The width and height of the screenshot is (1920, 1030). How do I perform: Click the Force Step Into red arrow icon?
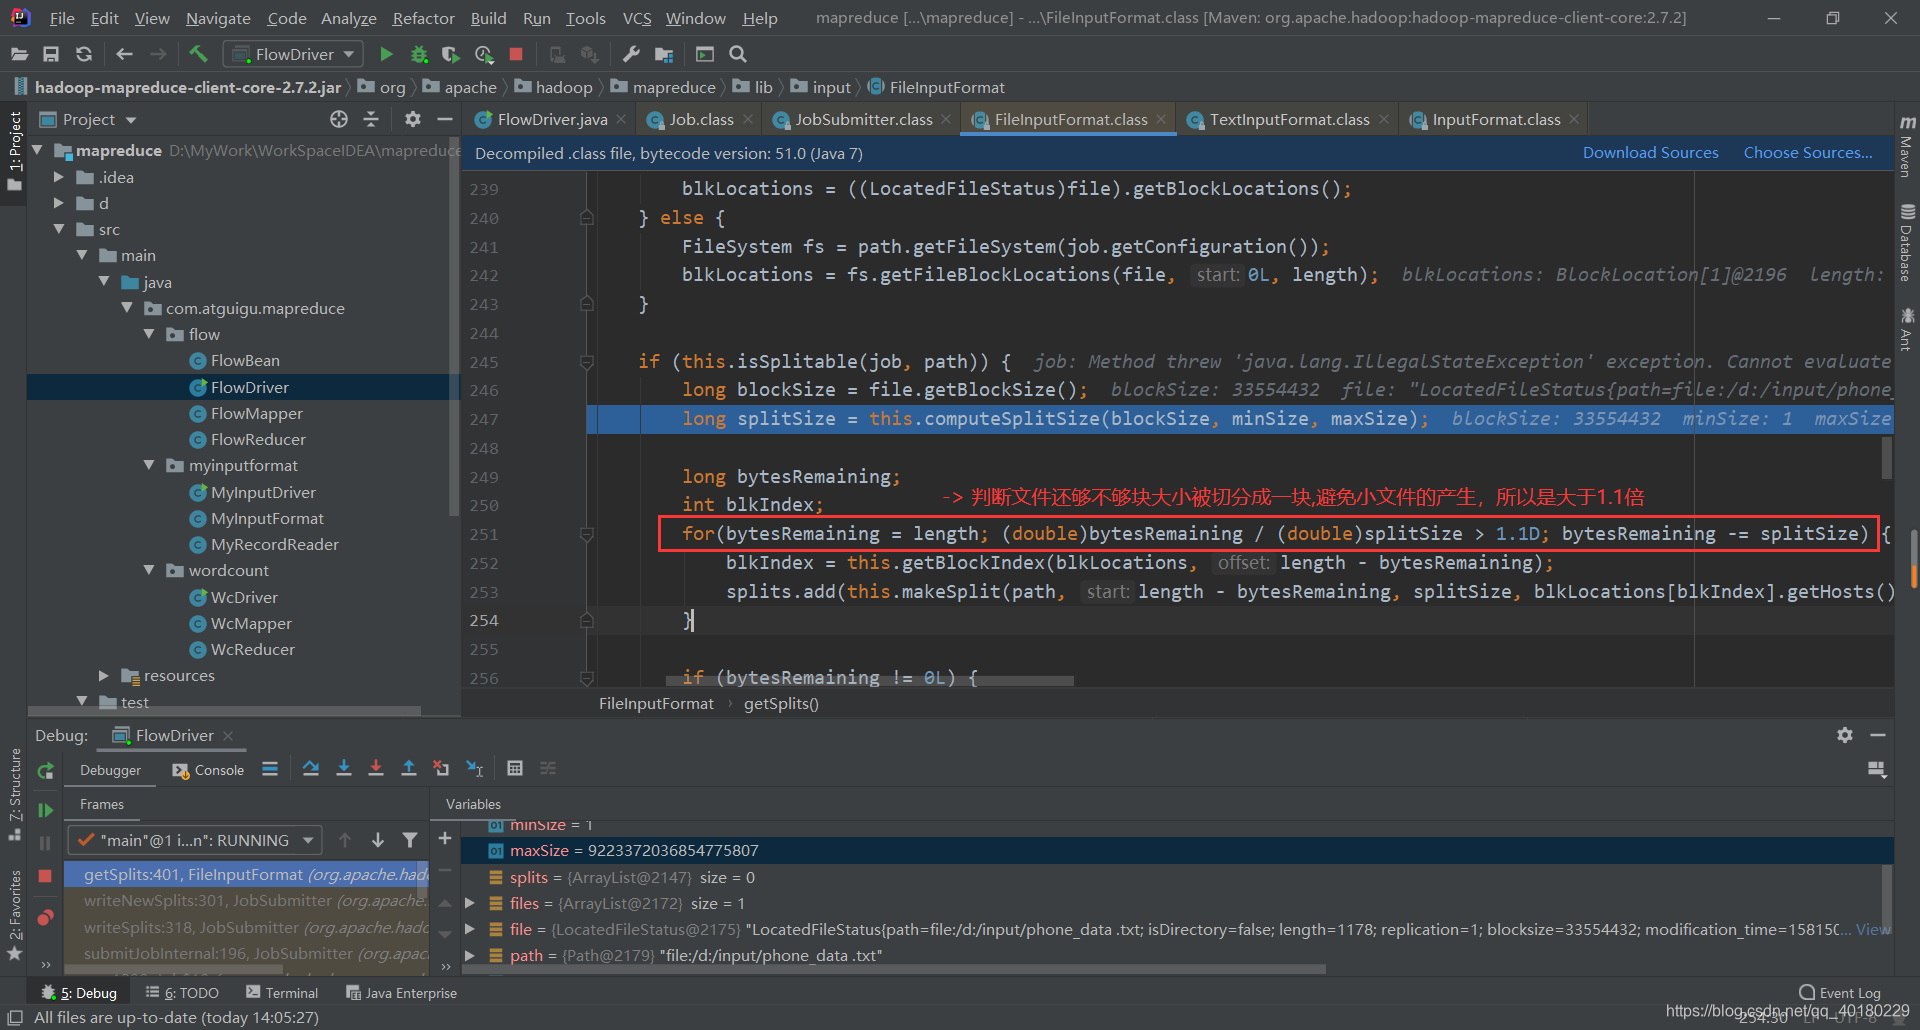pyautogui.click(x=376, y=768)
